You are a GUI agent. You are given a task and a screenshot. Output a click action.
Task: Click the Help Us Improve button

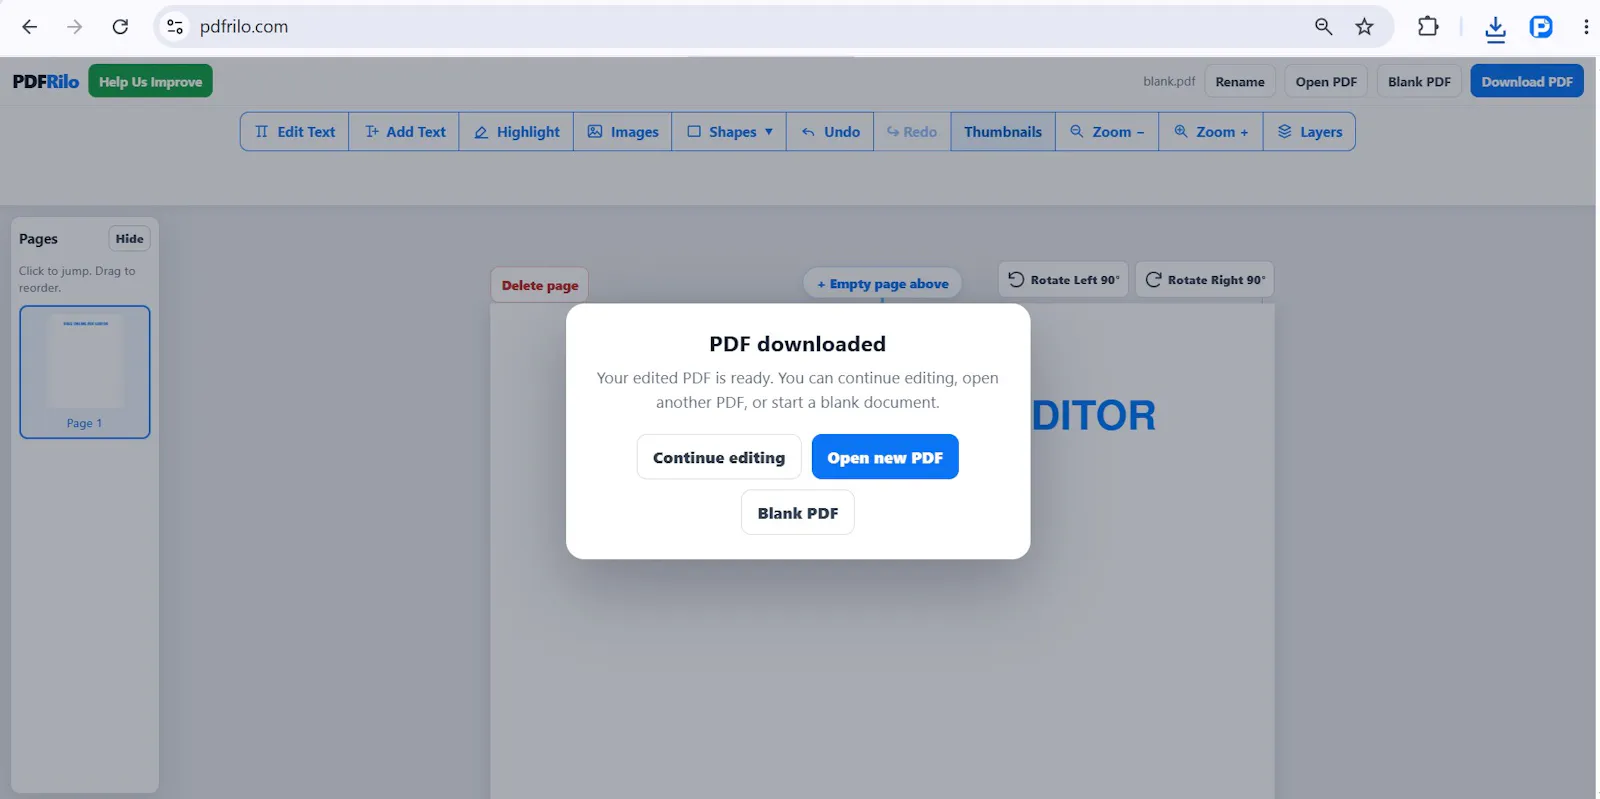(150, 81)
